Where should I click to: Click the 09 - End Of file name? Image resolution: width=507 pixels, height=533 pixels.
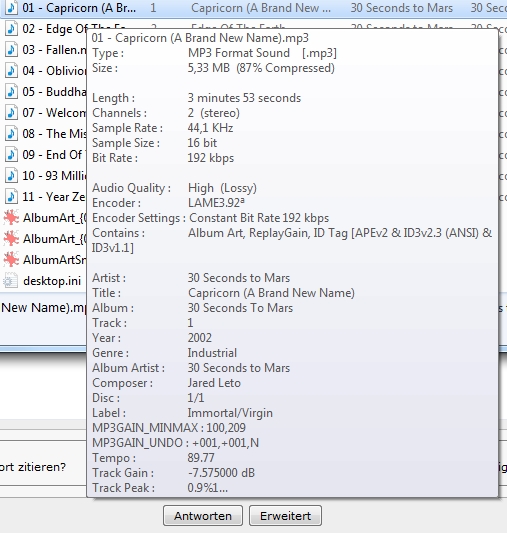pos(53,155)
